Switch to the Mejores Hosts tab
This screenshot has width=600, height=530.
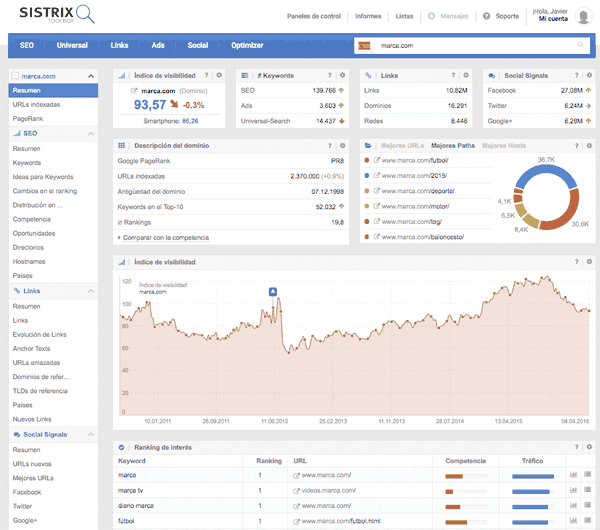(503, 145)
